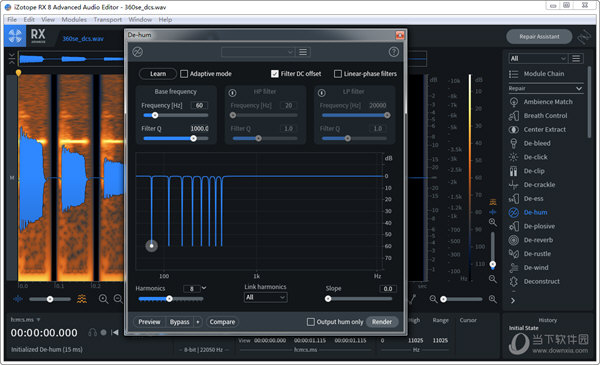Adjust the Slope slider handle
Viewport: 600px width, 365px height.
click(328, 299)
